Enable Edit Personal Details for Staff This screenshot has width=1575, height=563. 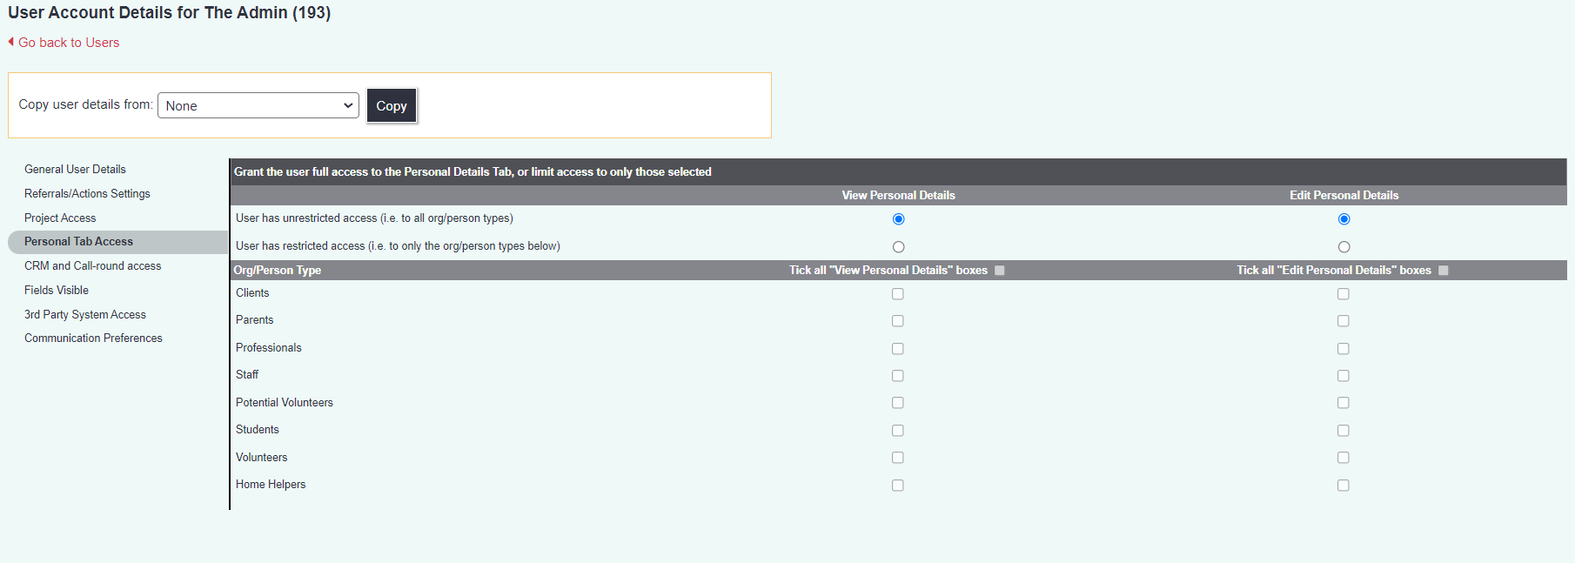1343,376
